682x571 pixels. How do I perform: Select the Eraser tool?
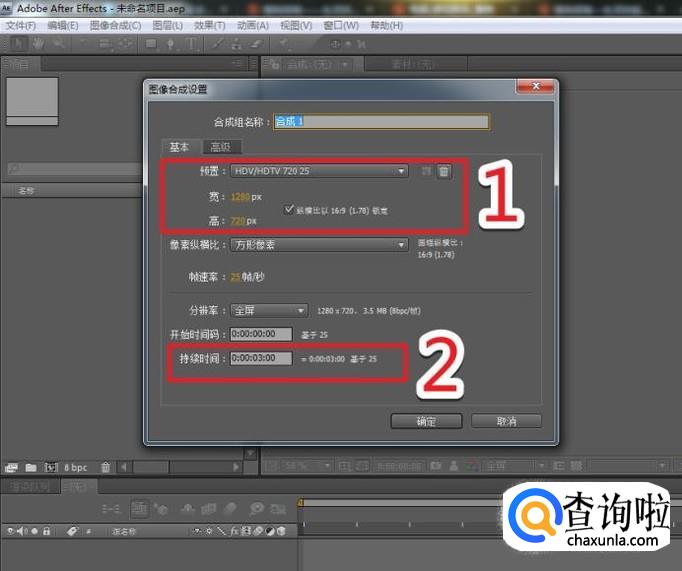[256, 43]
